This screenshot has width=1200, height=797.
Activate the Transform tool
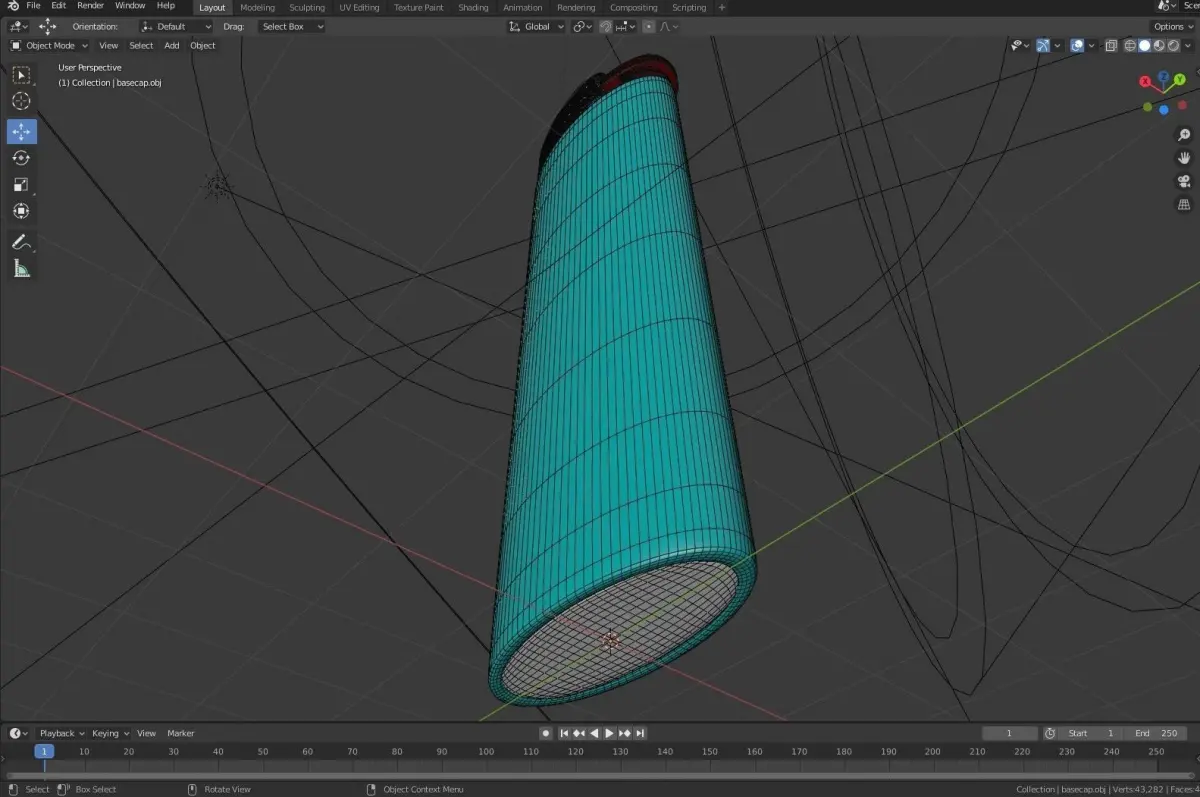21,211
